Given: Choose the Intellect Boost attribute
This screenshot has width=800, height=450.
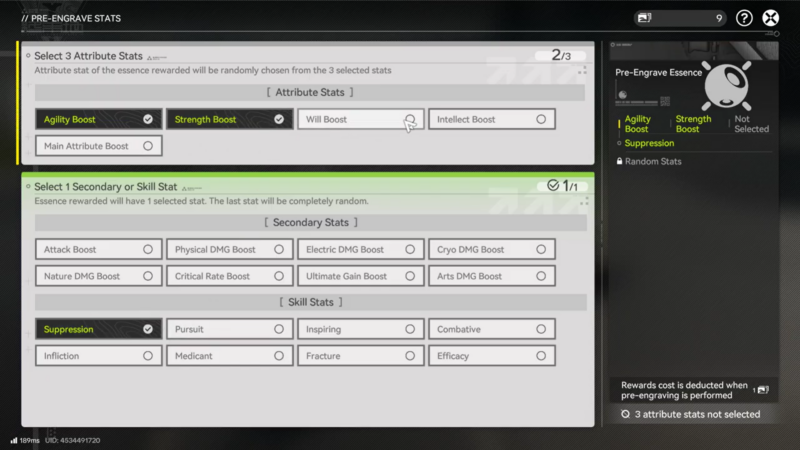Looking at the screenshot, I should (x=491, y=119).
